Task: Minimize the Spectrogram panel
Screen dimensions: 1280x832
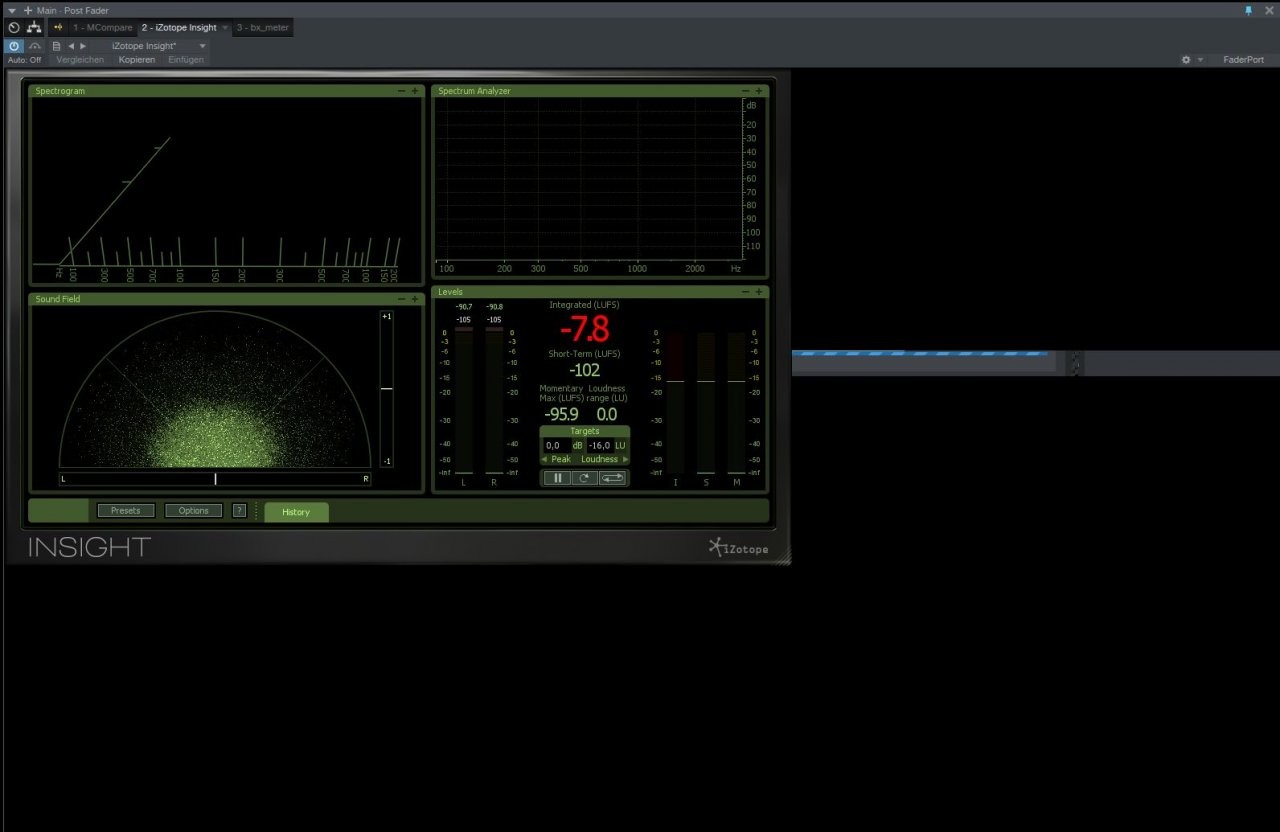Action: [x=402, y=91]
